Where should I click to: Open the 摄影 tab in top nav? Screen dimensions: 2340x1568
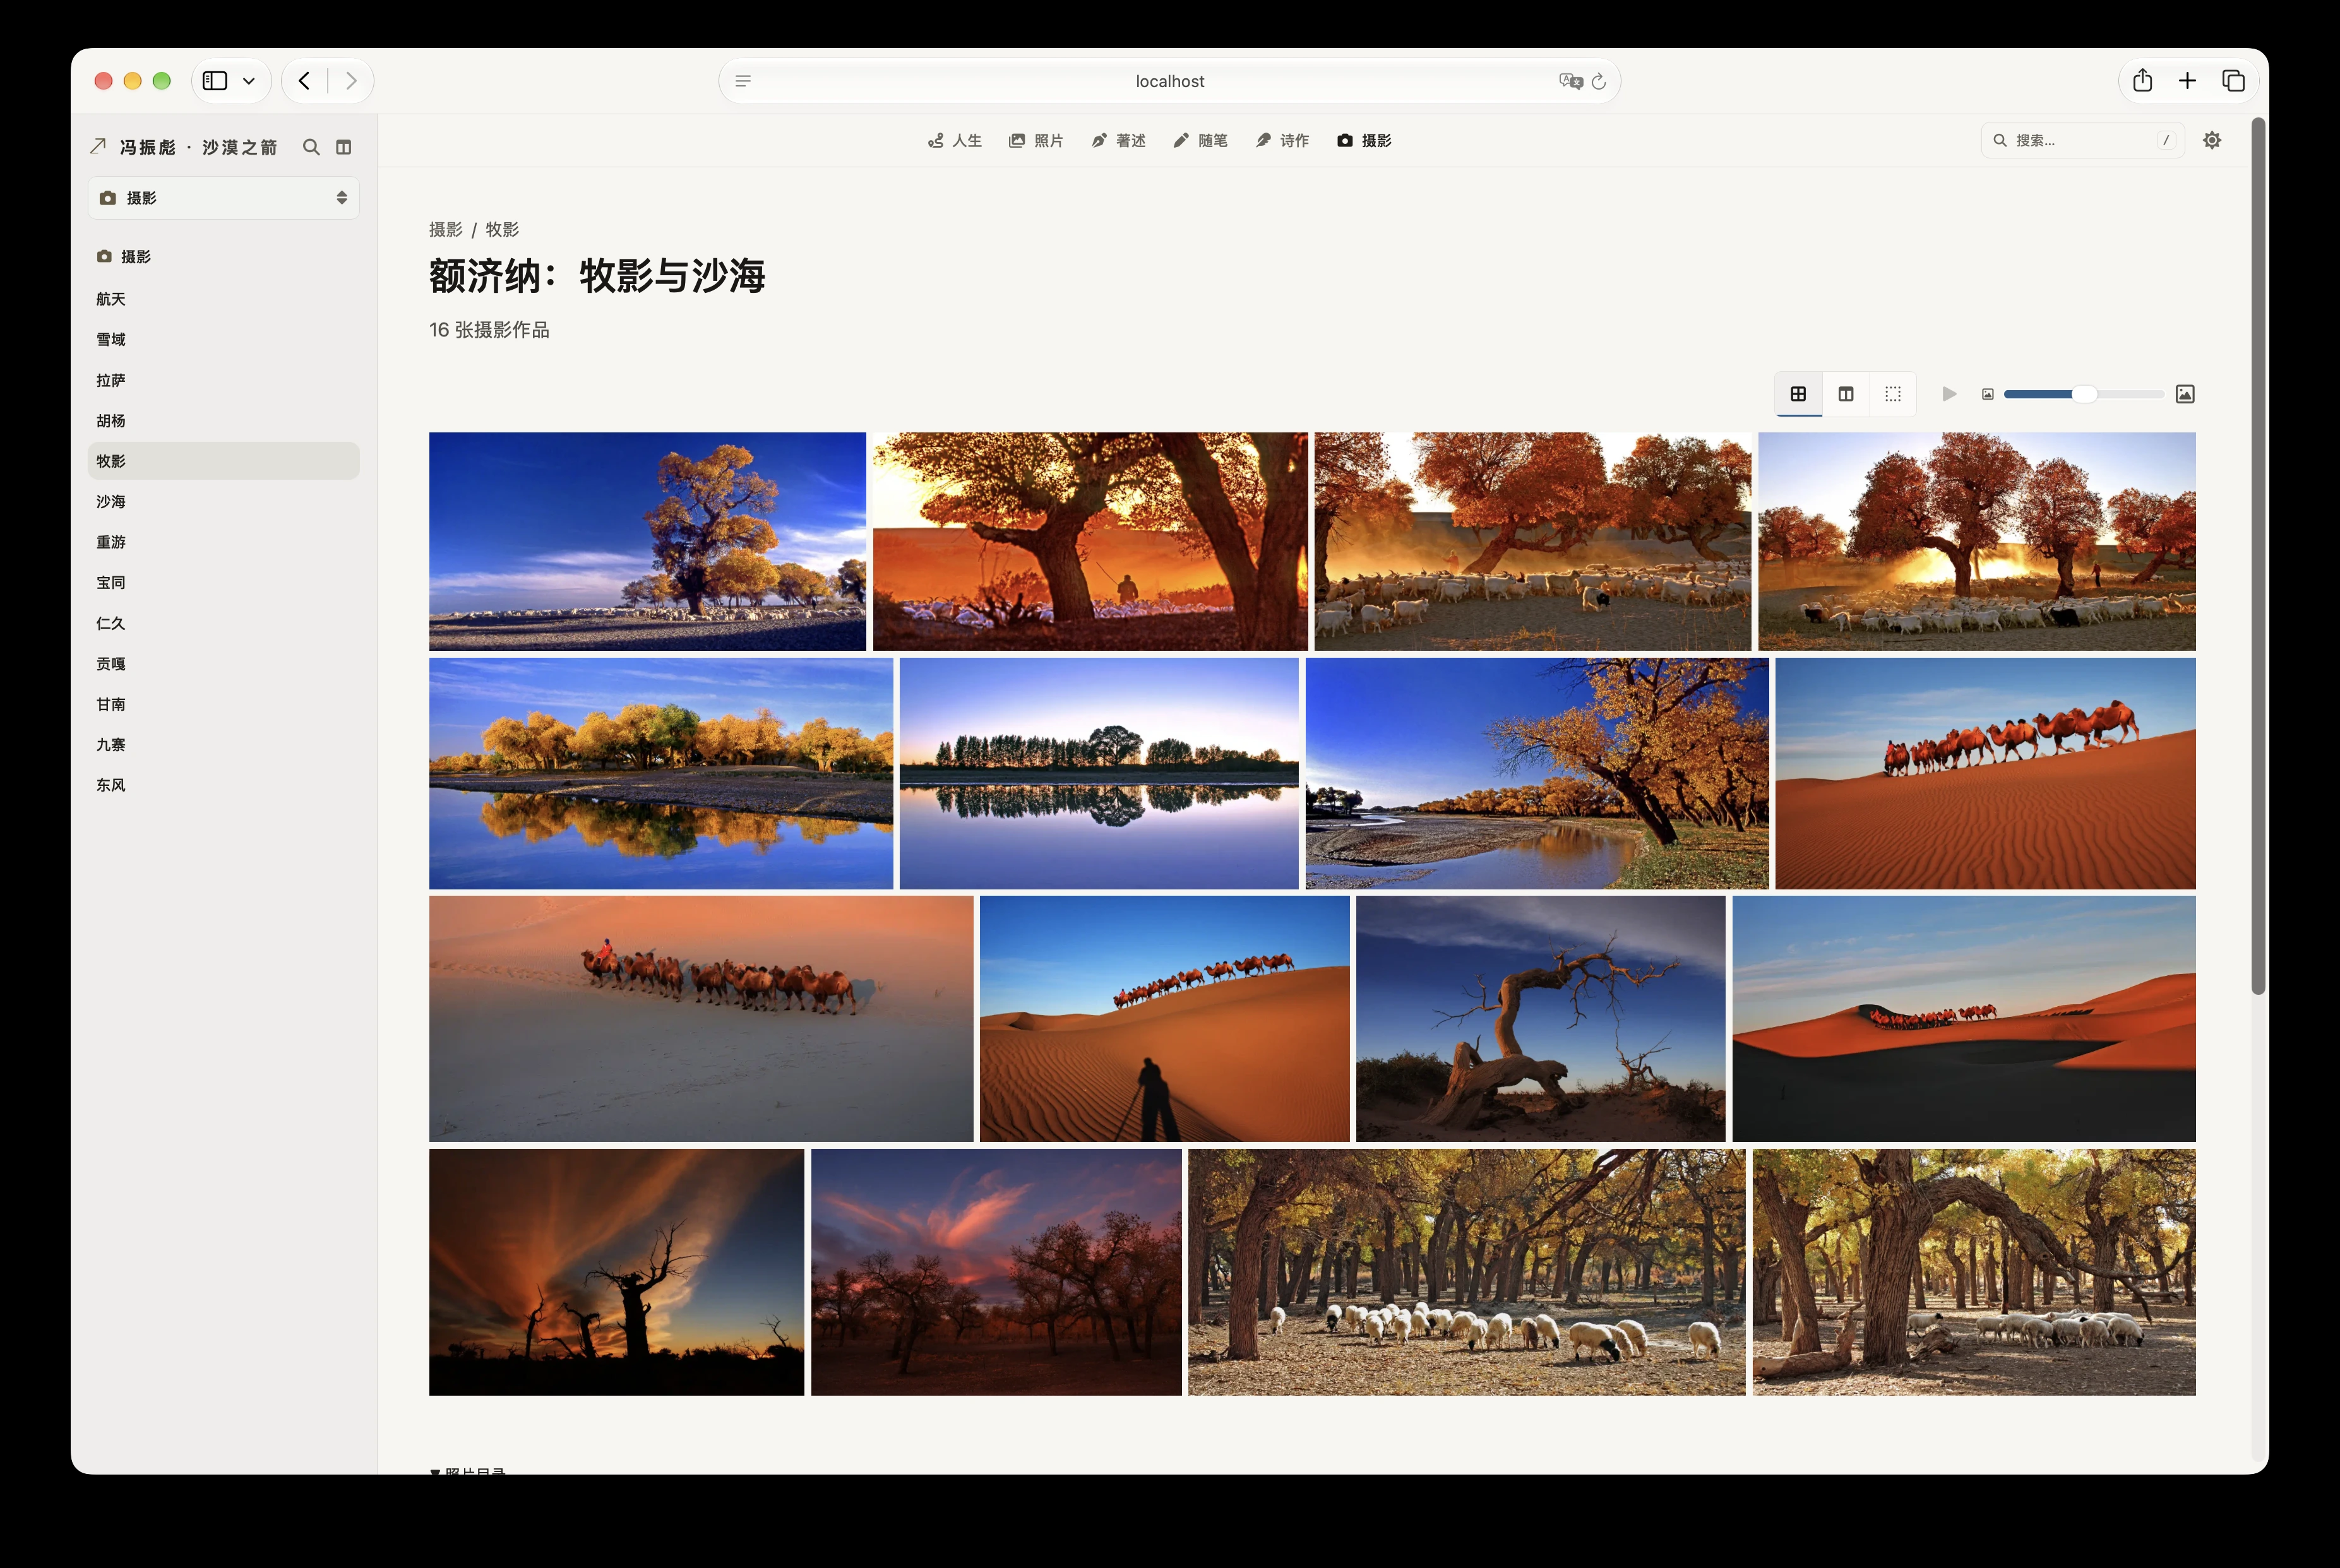click(1364, 141)
